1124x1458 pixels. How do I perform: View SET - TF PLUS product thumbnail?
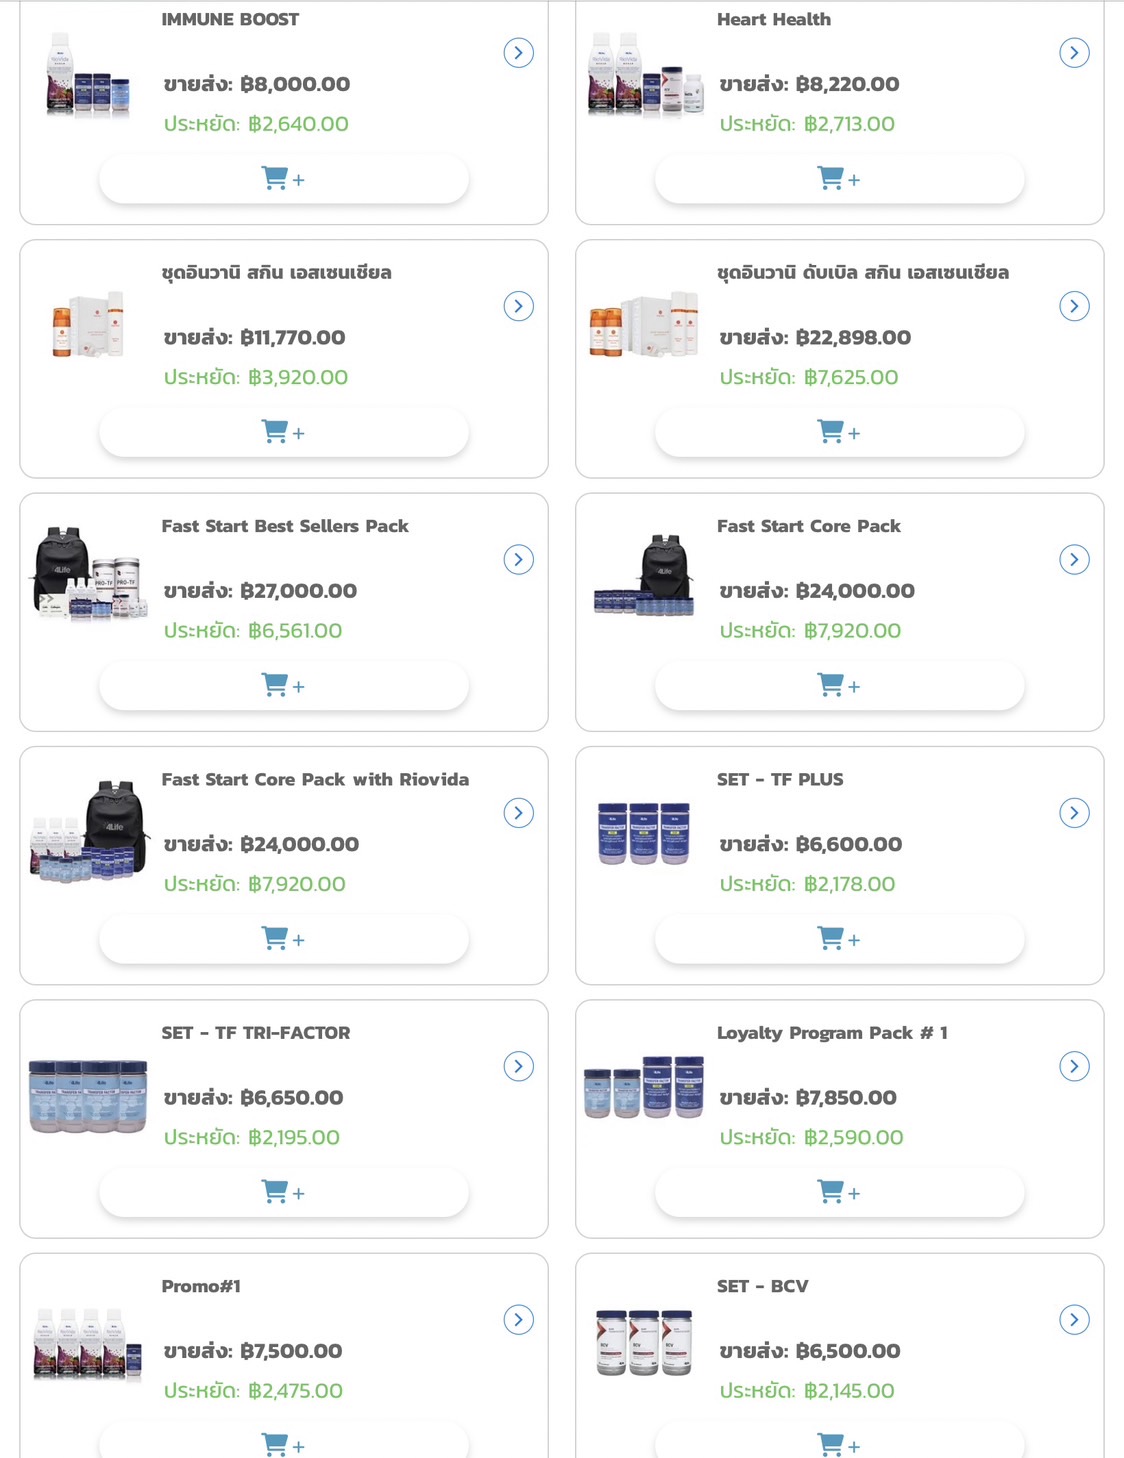[x=644, y=833]
